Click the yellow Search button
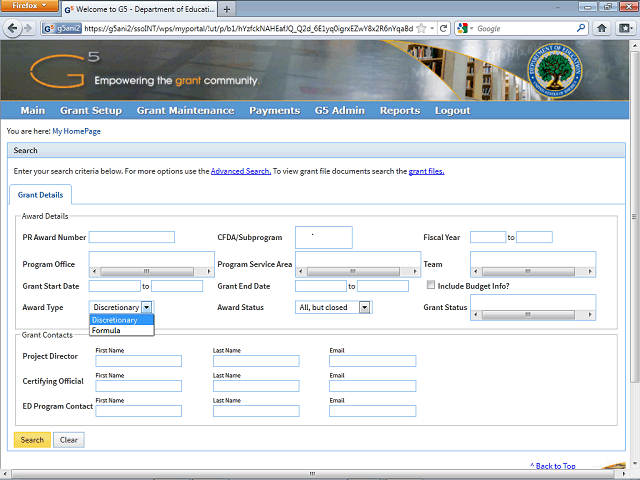This screenshot has width=640, height=480. 32,440
